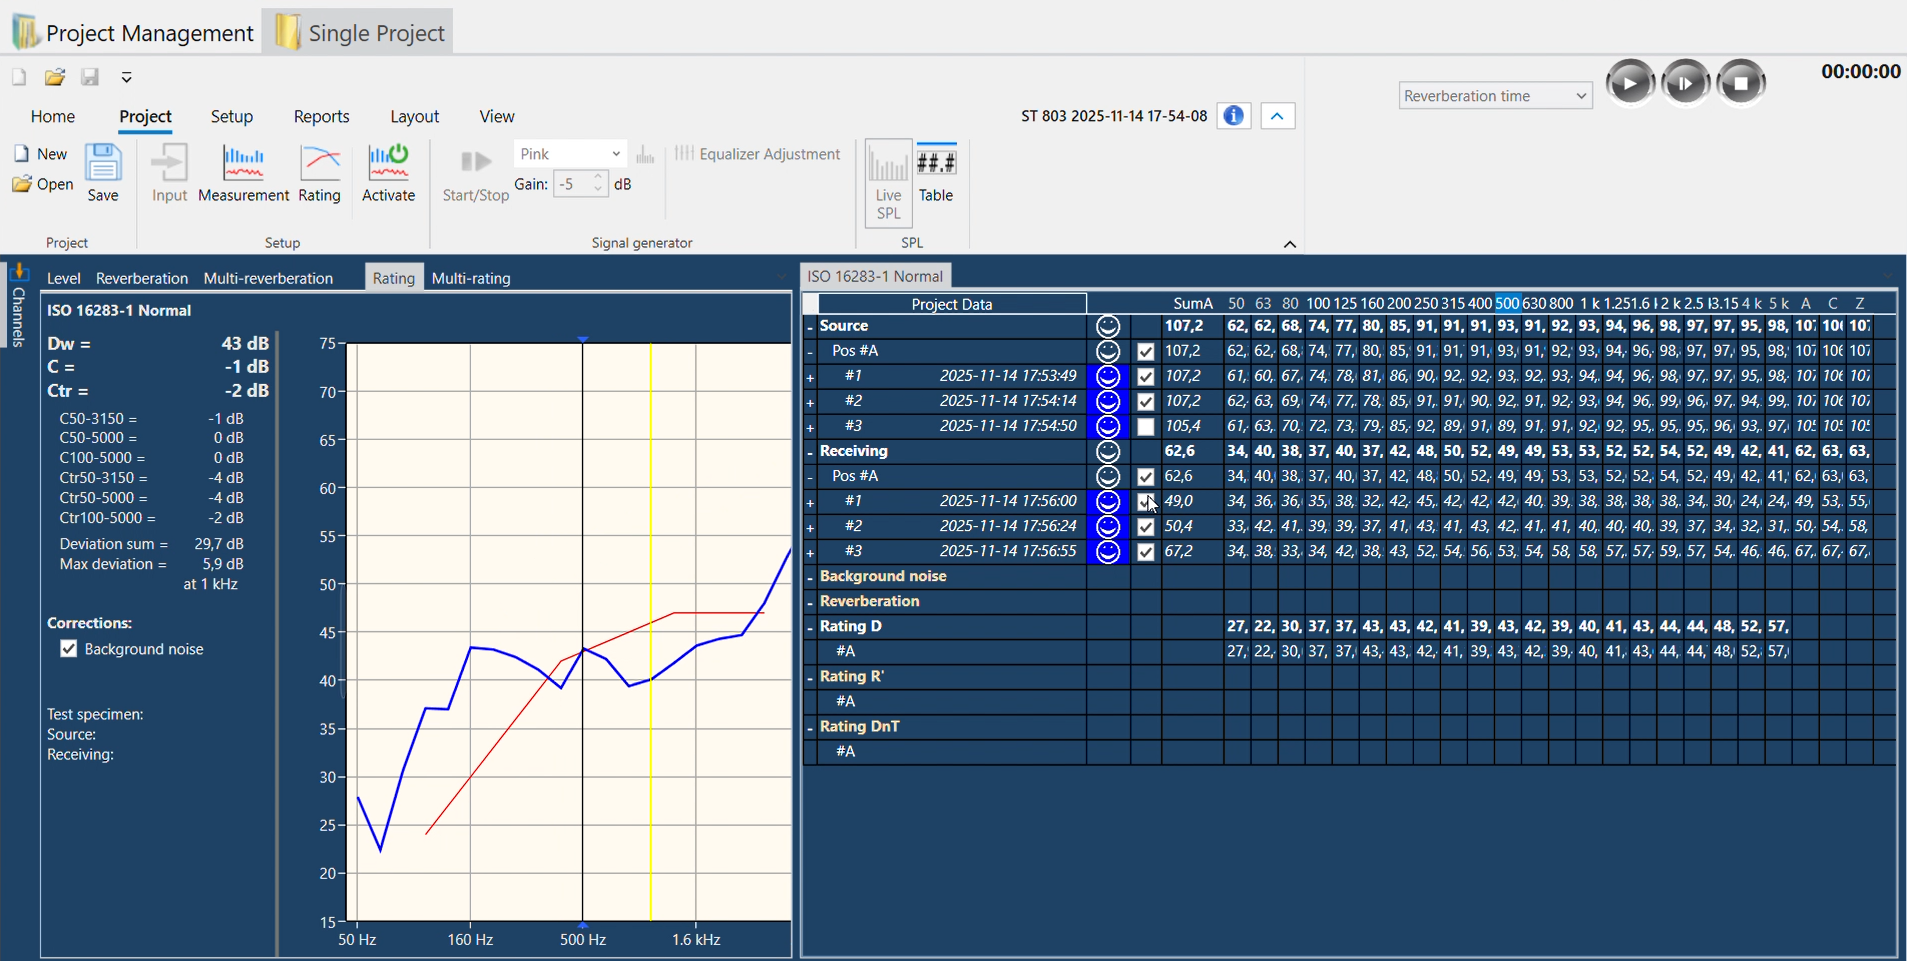Uncheck the Background noise correction checkbox
1907x961 pixels.
(69, 649)
